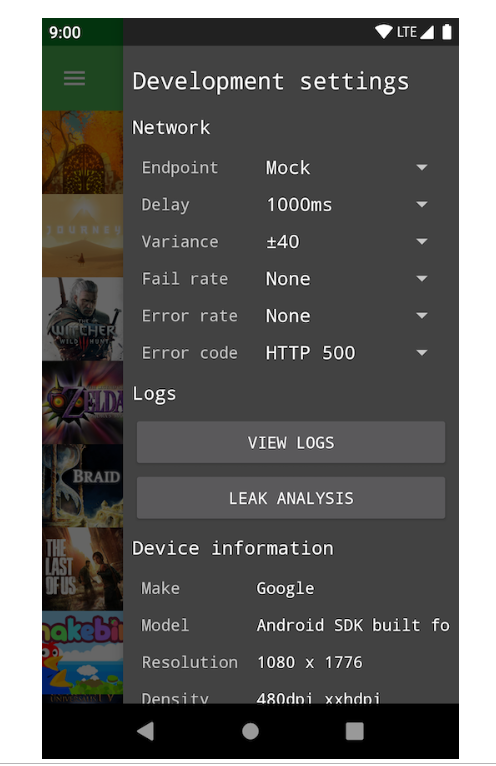The height and width of the screenshot is (766, 496).
Task: Expand the Error rate dropdown
Action: coord(346,316)
